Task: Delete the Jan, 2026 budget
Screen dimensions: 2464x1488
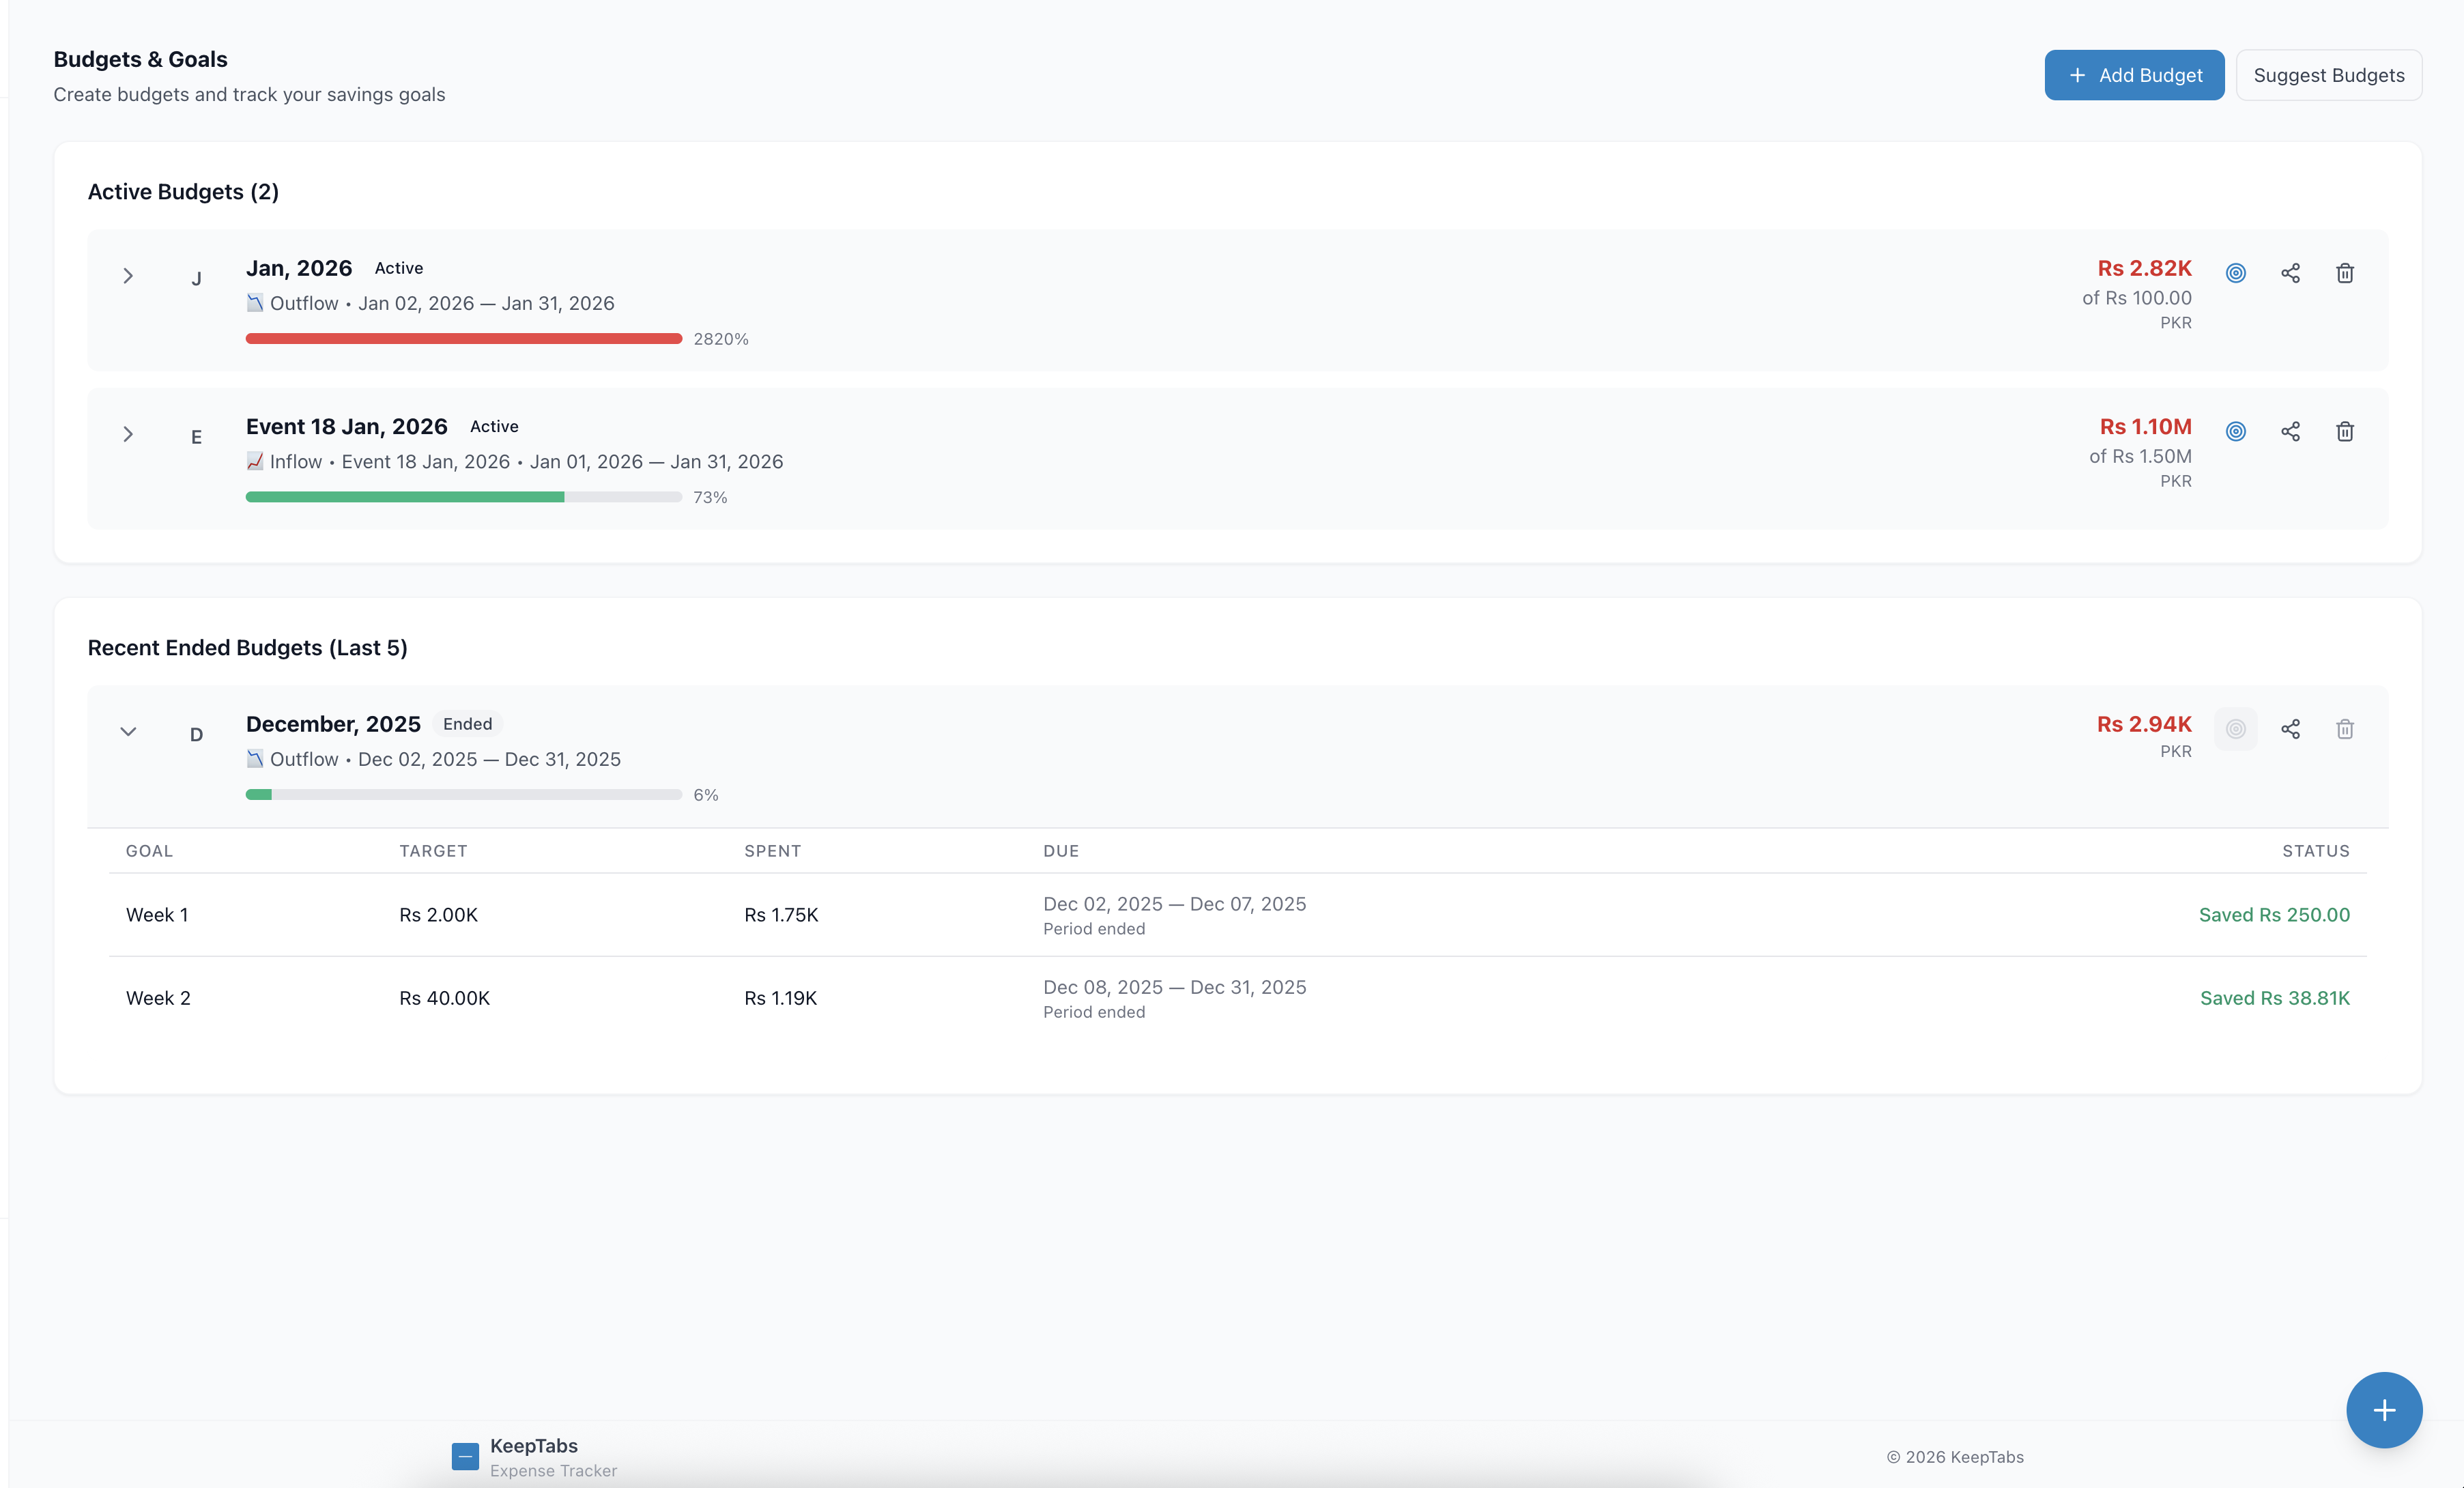Action: pos(2345,272)
